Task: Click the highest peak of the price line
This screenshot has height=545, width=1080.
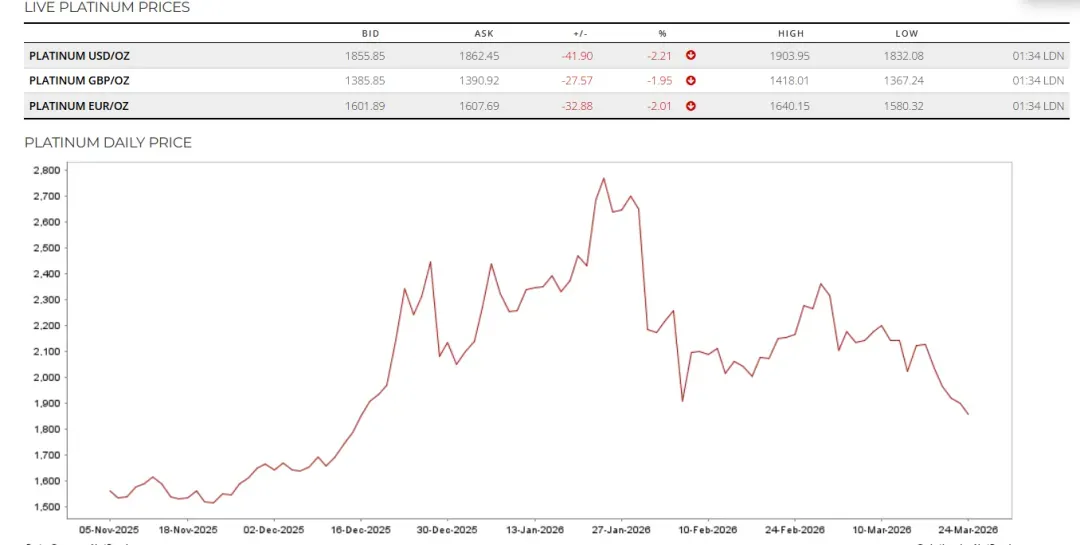Action: (604, 178)
